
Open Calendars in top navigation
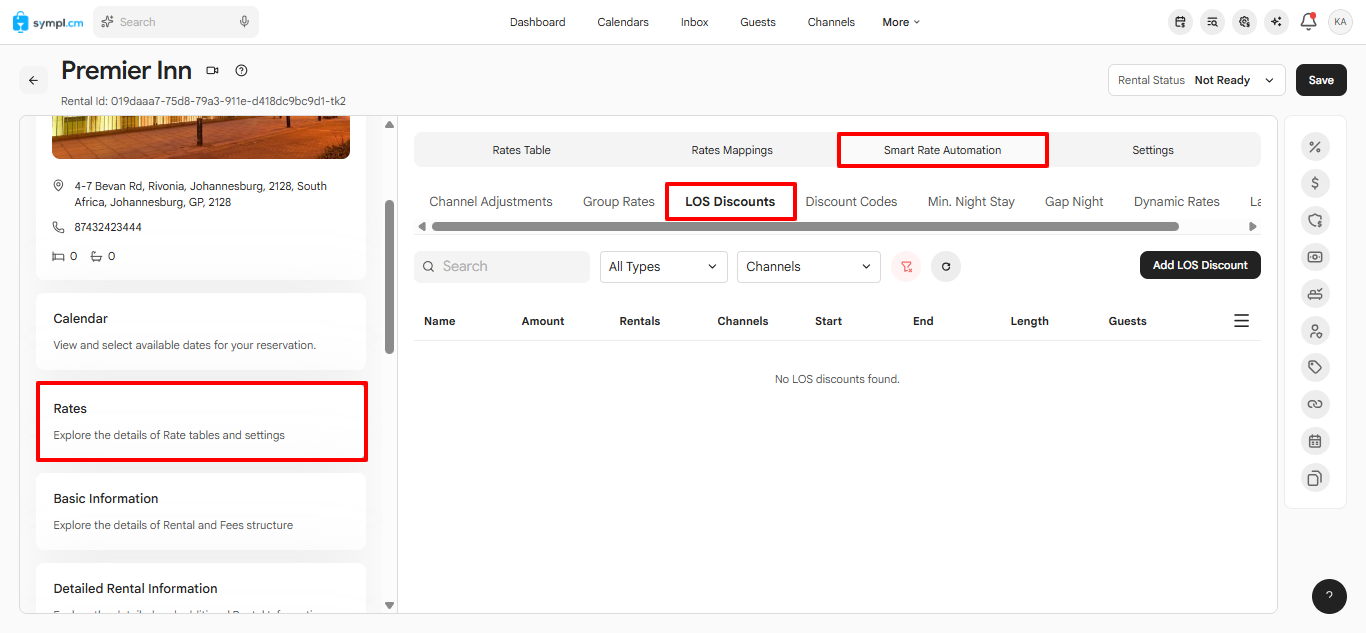coord(623,22)
